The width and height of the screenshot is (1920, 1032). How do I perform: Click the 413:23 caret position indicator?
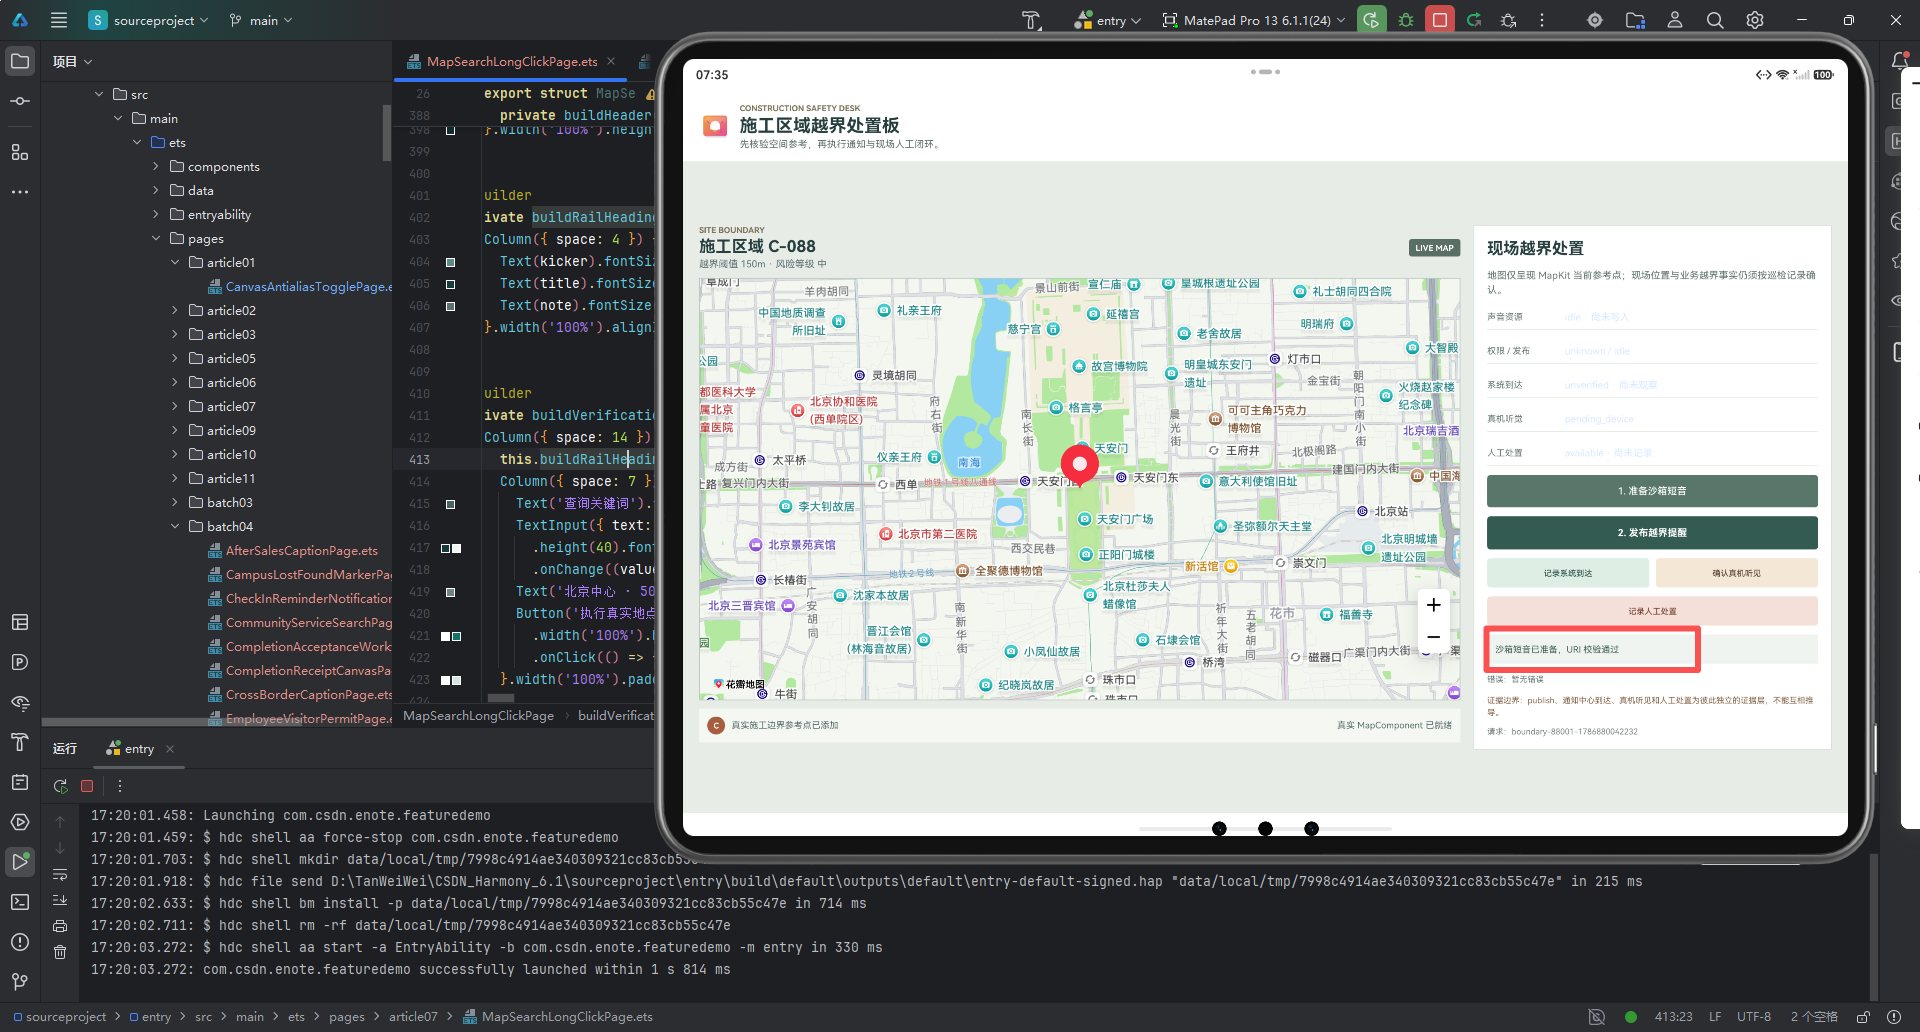click(1673, 1017)
